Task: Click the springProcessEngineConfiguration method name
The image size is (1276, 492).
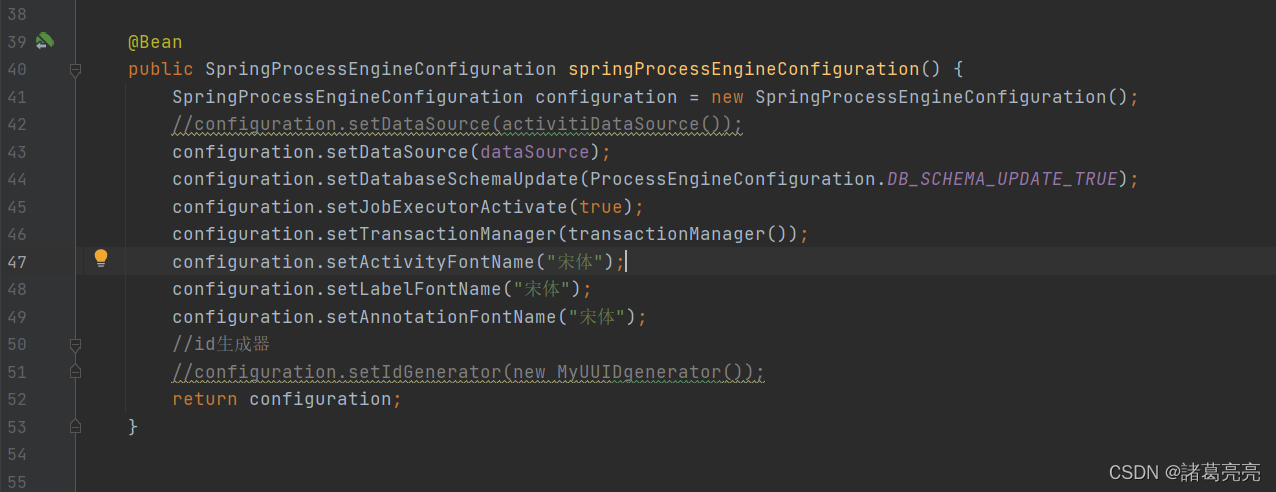Action: point(743,70)
